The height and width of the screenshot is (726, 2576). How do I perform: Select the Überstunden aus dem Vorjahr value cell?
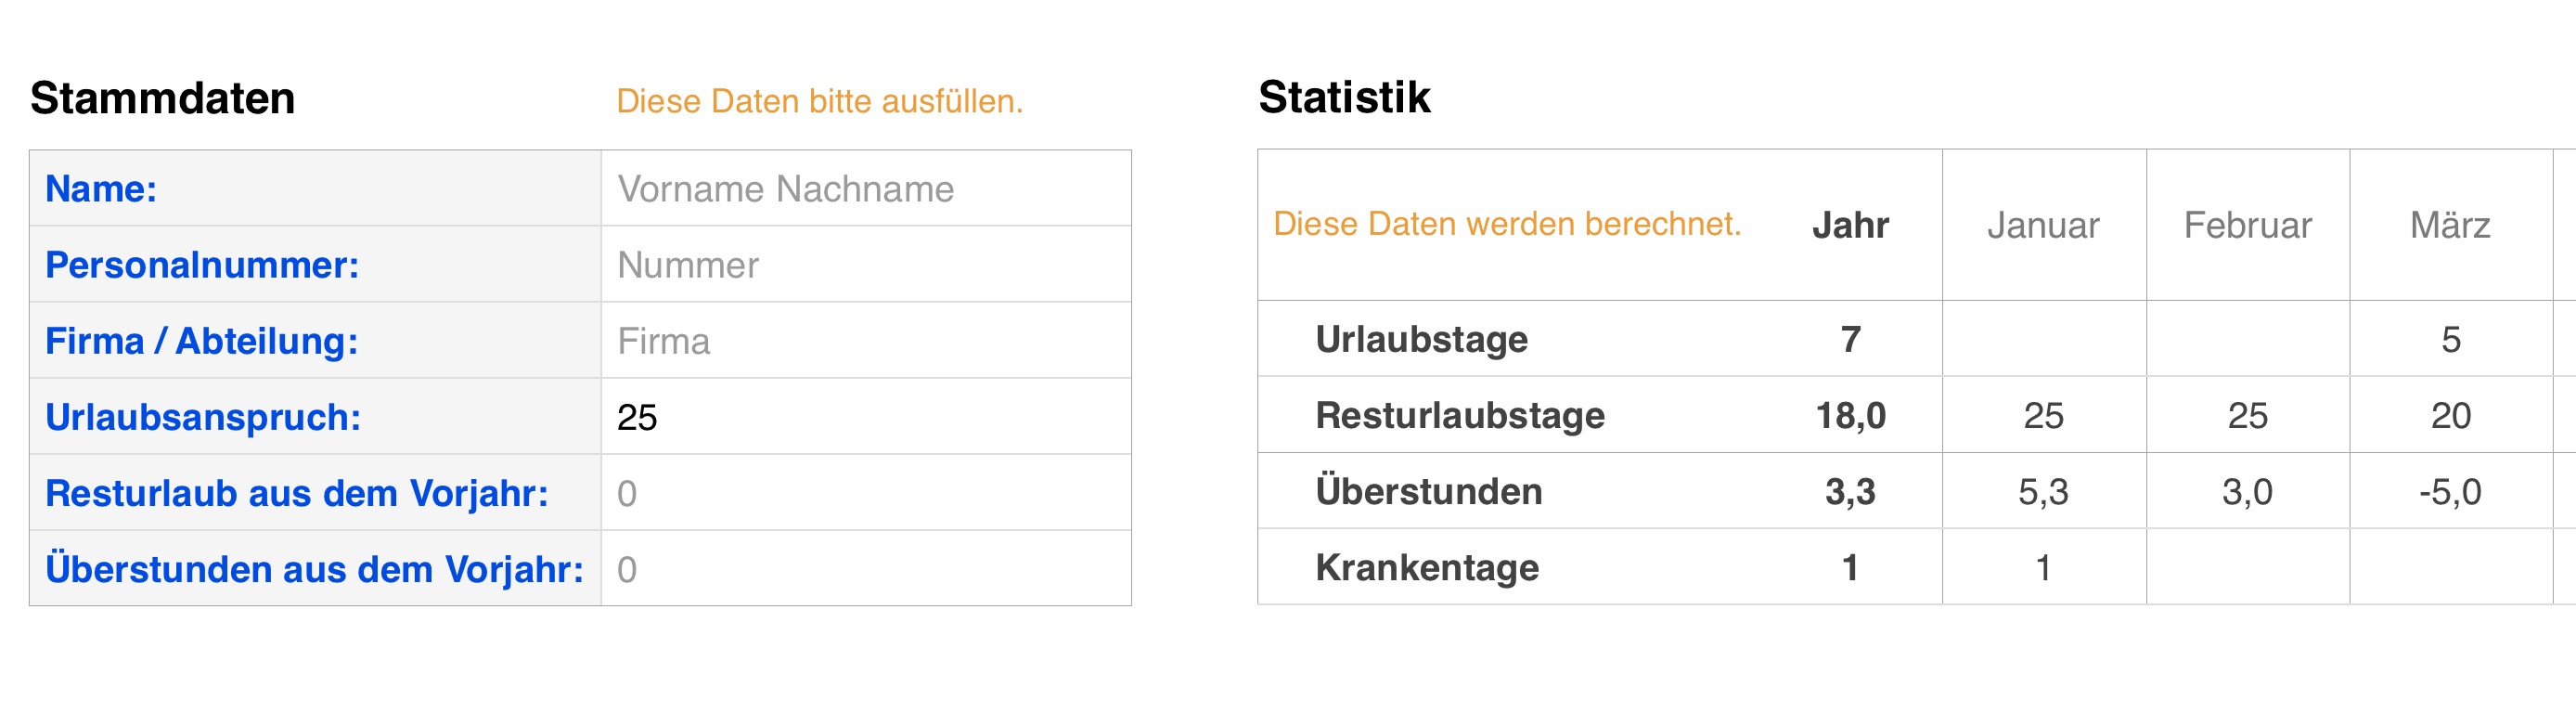[865, 569]
